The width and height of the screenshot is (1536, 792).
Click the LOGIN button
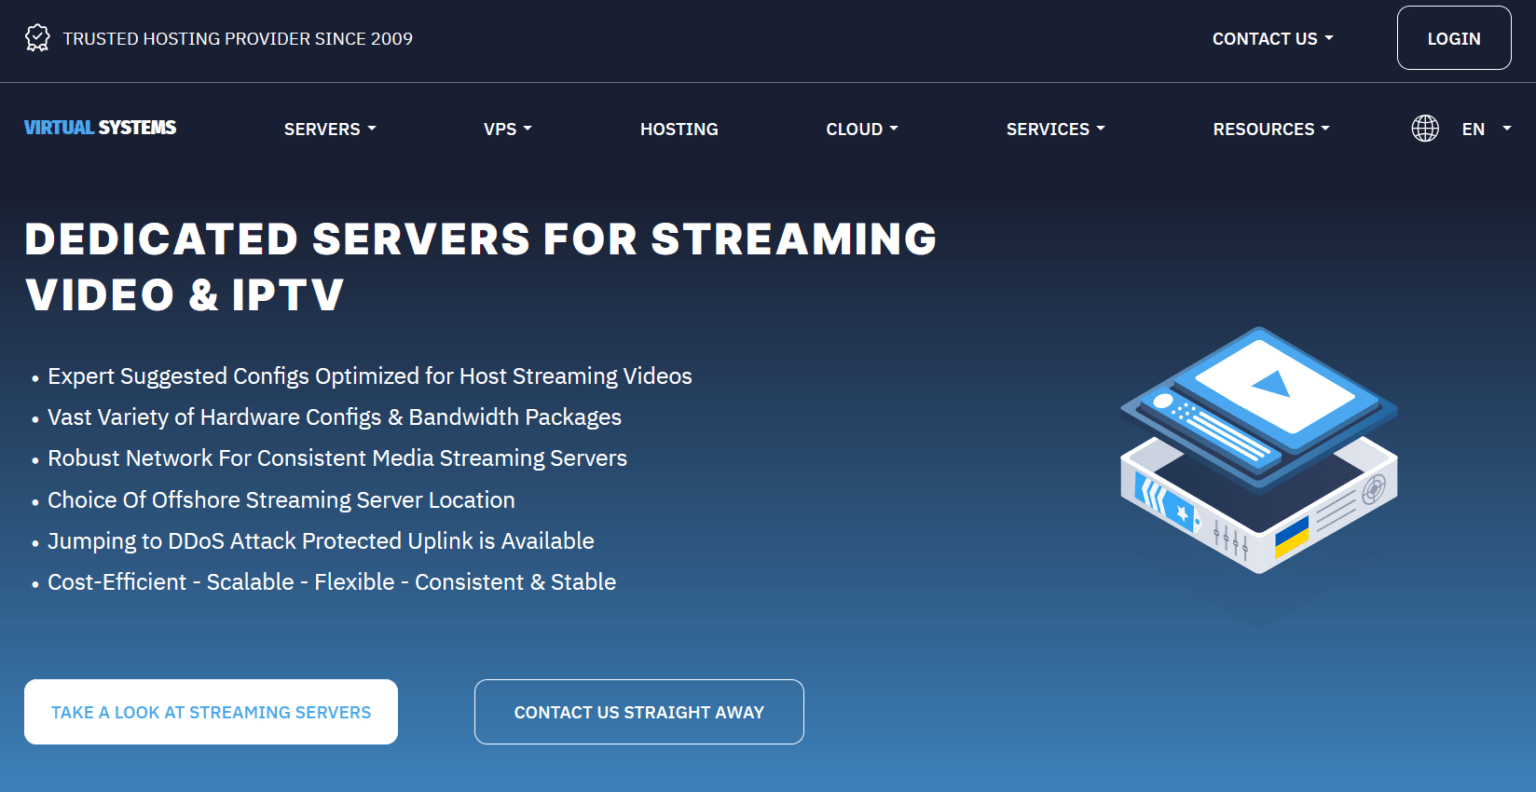1453,38
